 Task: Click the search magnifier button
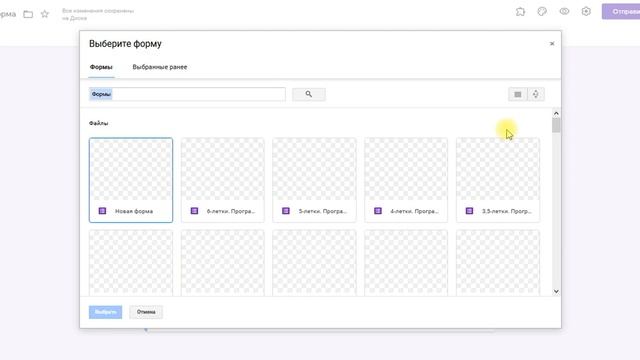click(x=309, y=94)
